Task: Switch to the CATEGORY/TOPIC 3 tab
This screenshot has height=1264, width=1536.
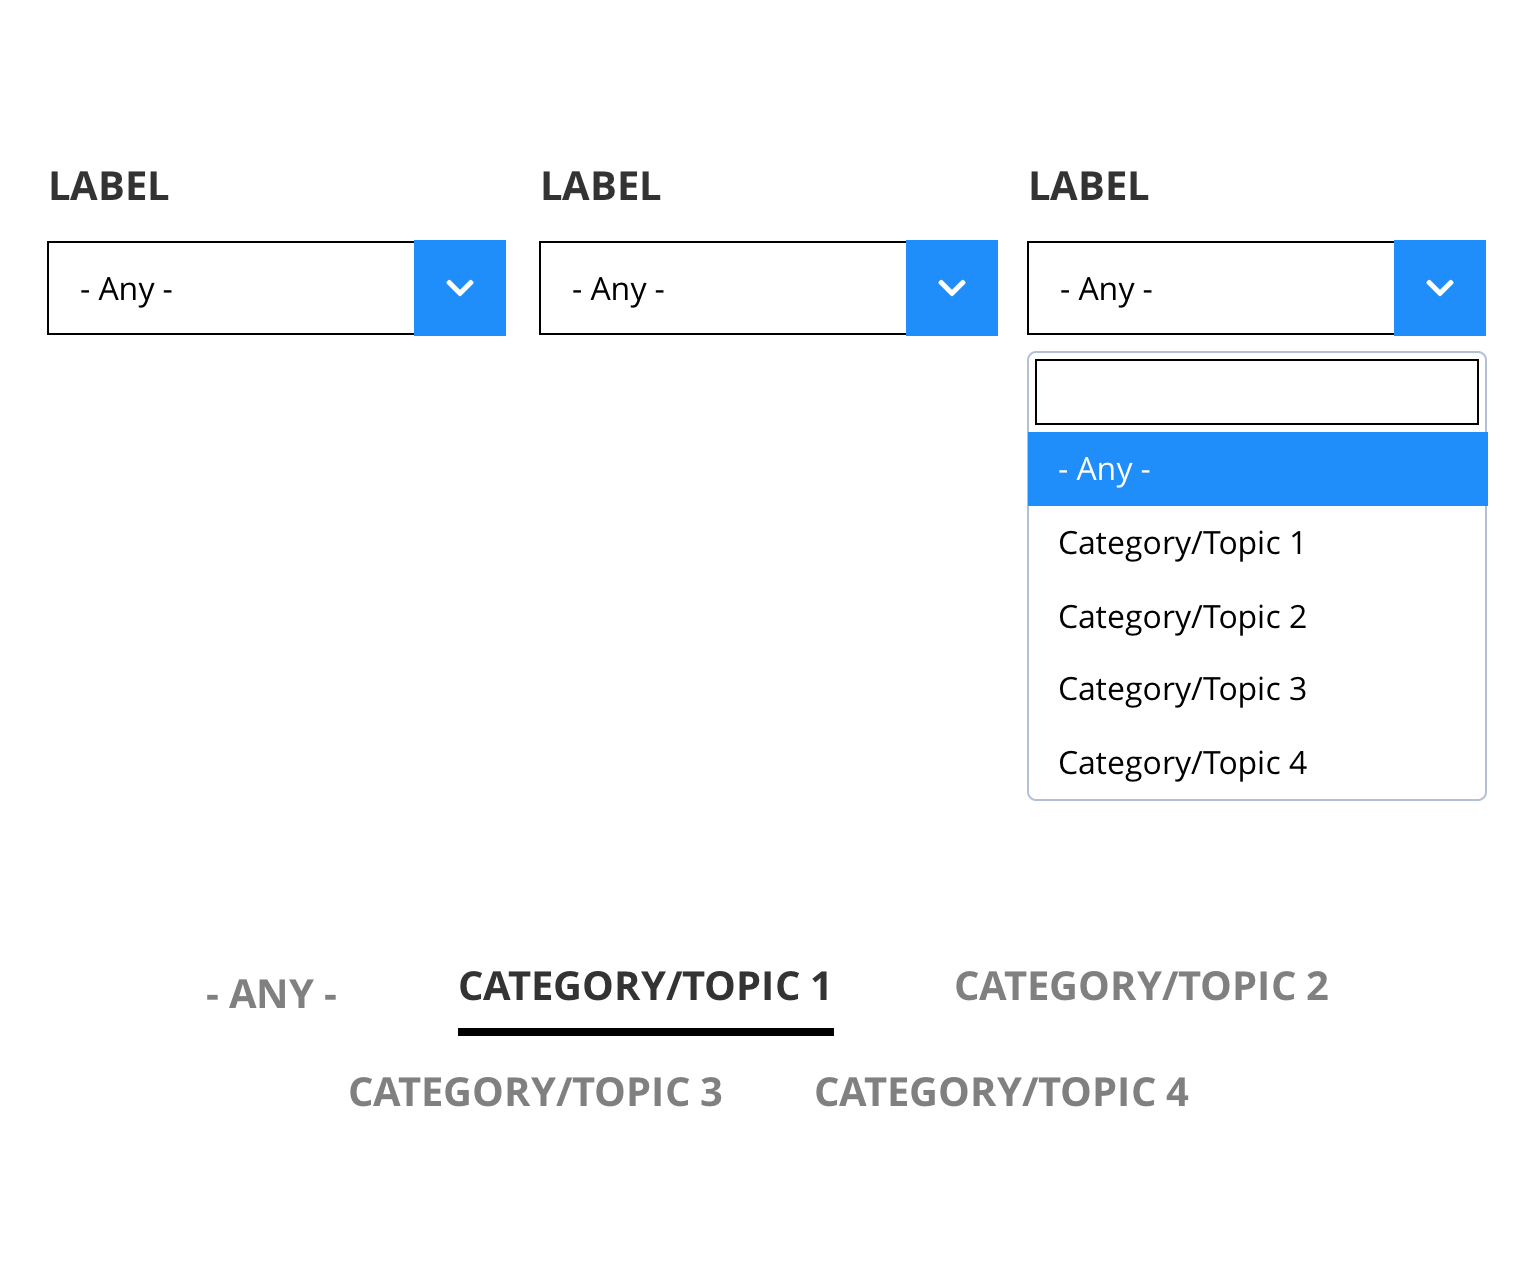Action: [535, 1092]
